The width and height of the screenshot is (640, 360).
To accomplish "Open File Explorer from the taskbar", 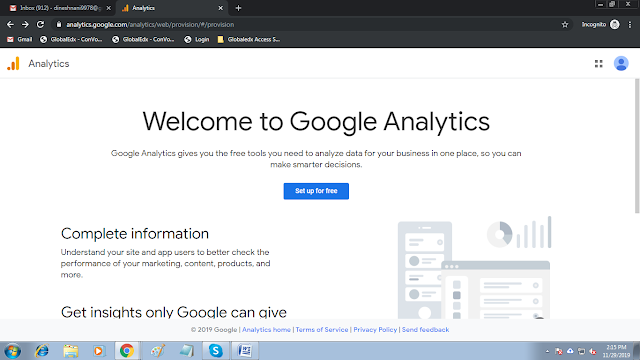I will tap(71, 351).
